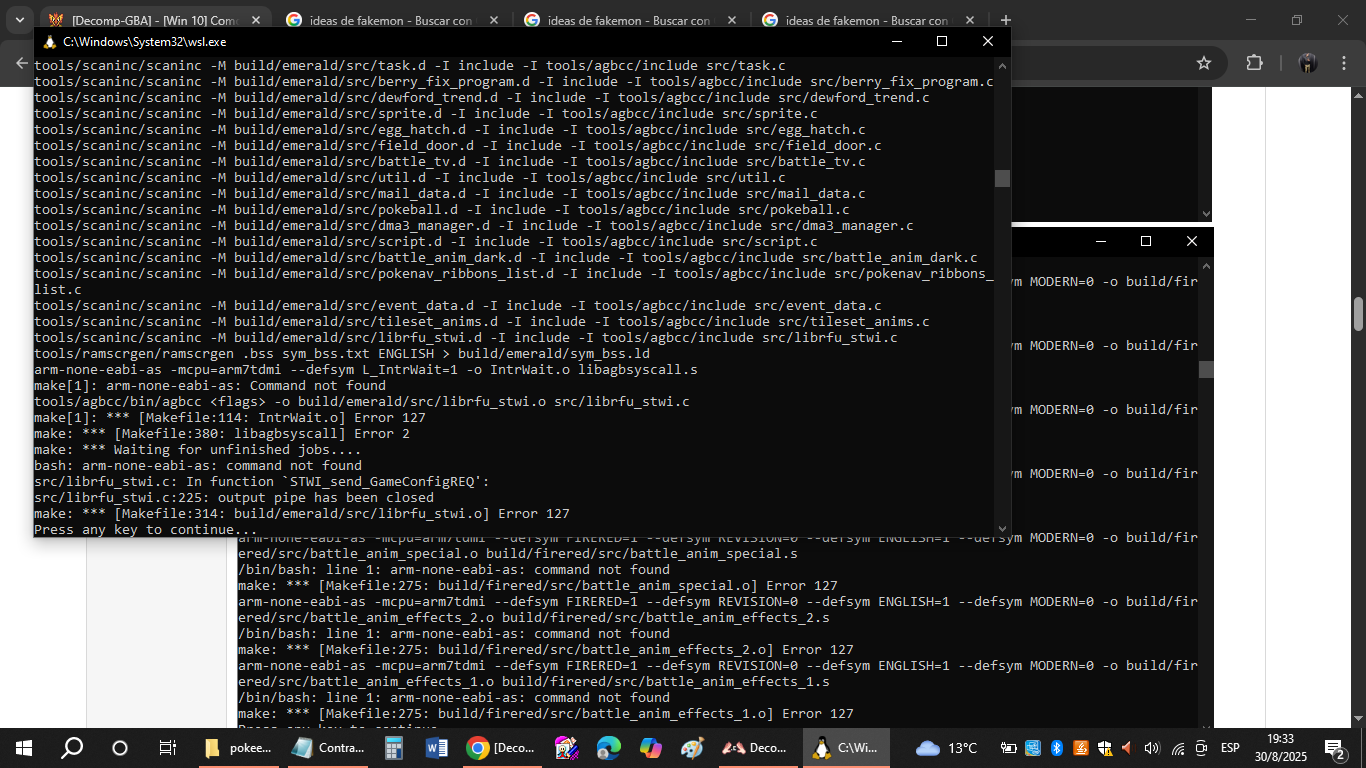Select the second ideas de fakemon tab
This screenshot has height=768, width=1366.
coord(618,20)
